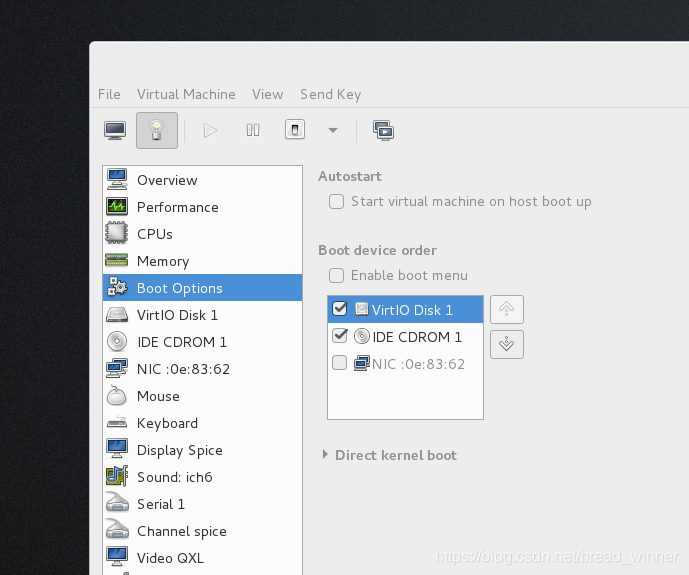Select NIC :0e:83:62 row in boot order
The height and width of the screenshot is (575, 689).
406,364
